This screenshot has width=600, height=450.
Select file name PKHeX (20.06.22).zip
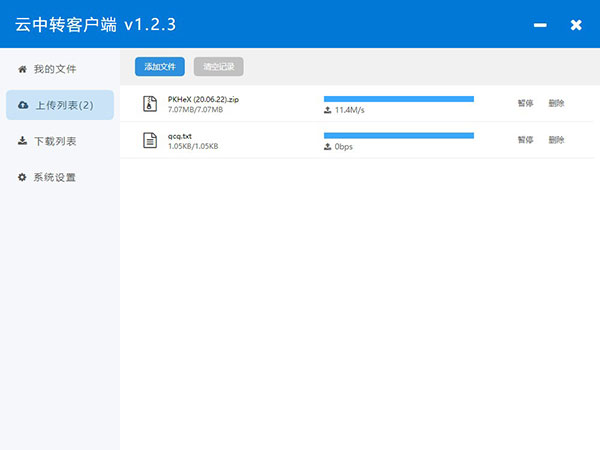(x=203, y=99)
